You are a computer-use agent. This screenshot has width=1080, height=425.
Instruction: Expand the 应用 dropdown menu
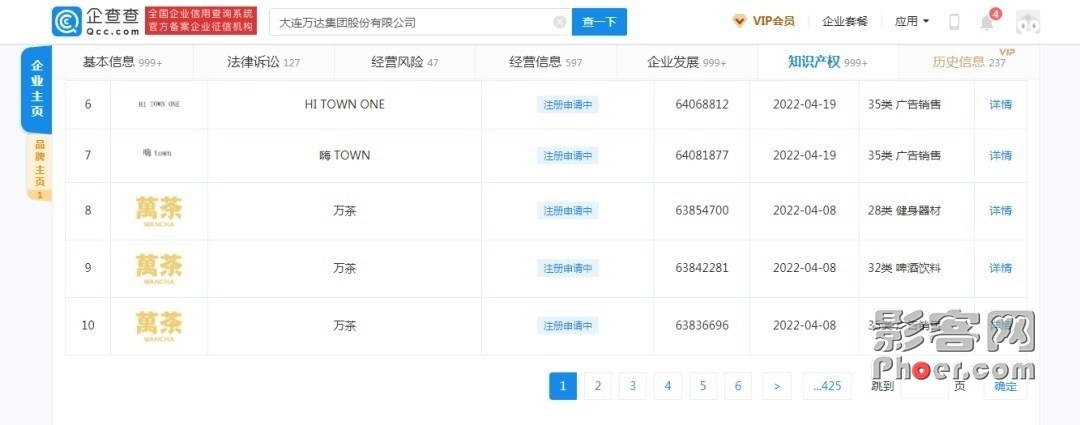(x=912, y=21)
